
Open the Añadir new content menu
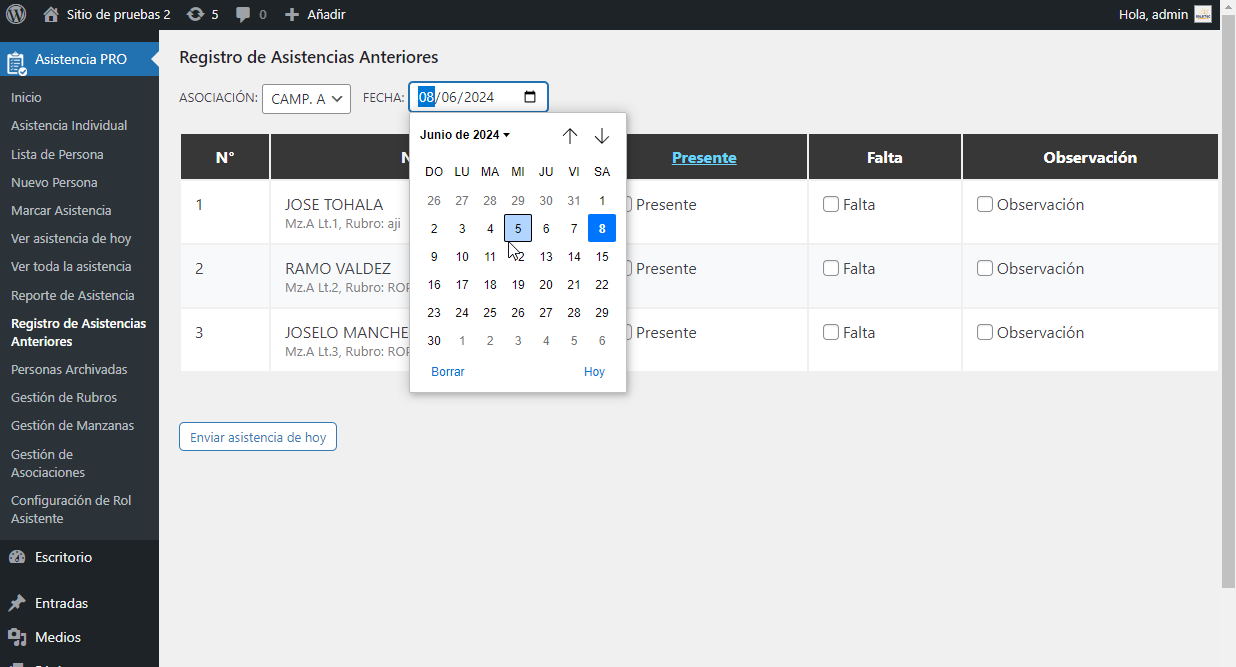(x=315, y=14)
